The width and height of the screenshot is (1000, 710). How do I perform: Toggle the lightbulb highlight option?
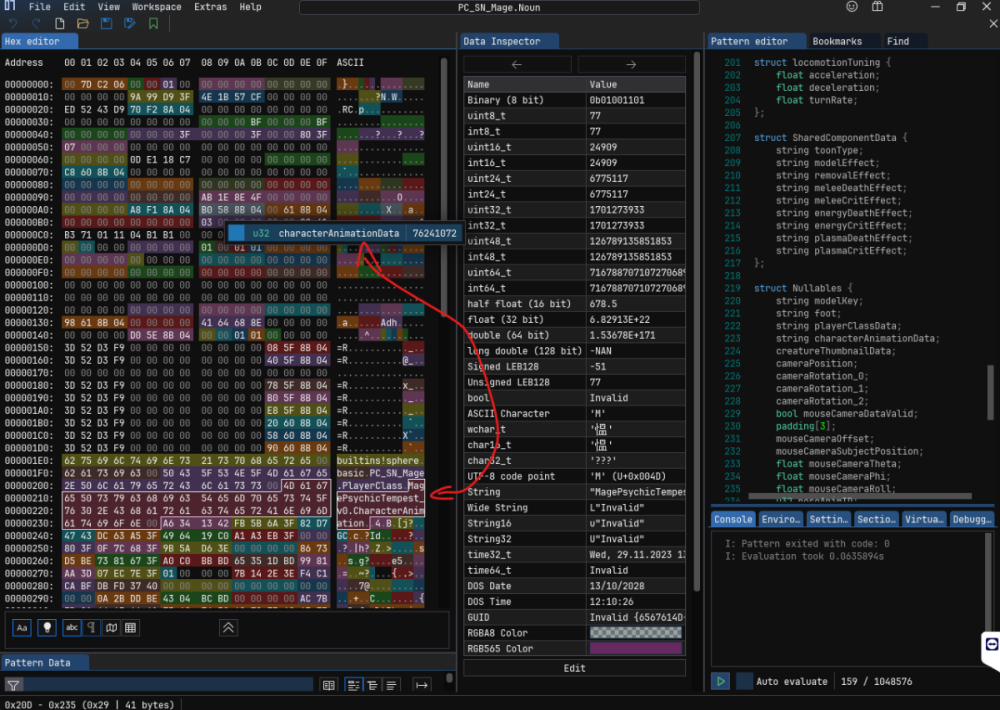(46, 628)
